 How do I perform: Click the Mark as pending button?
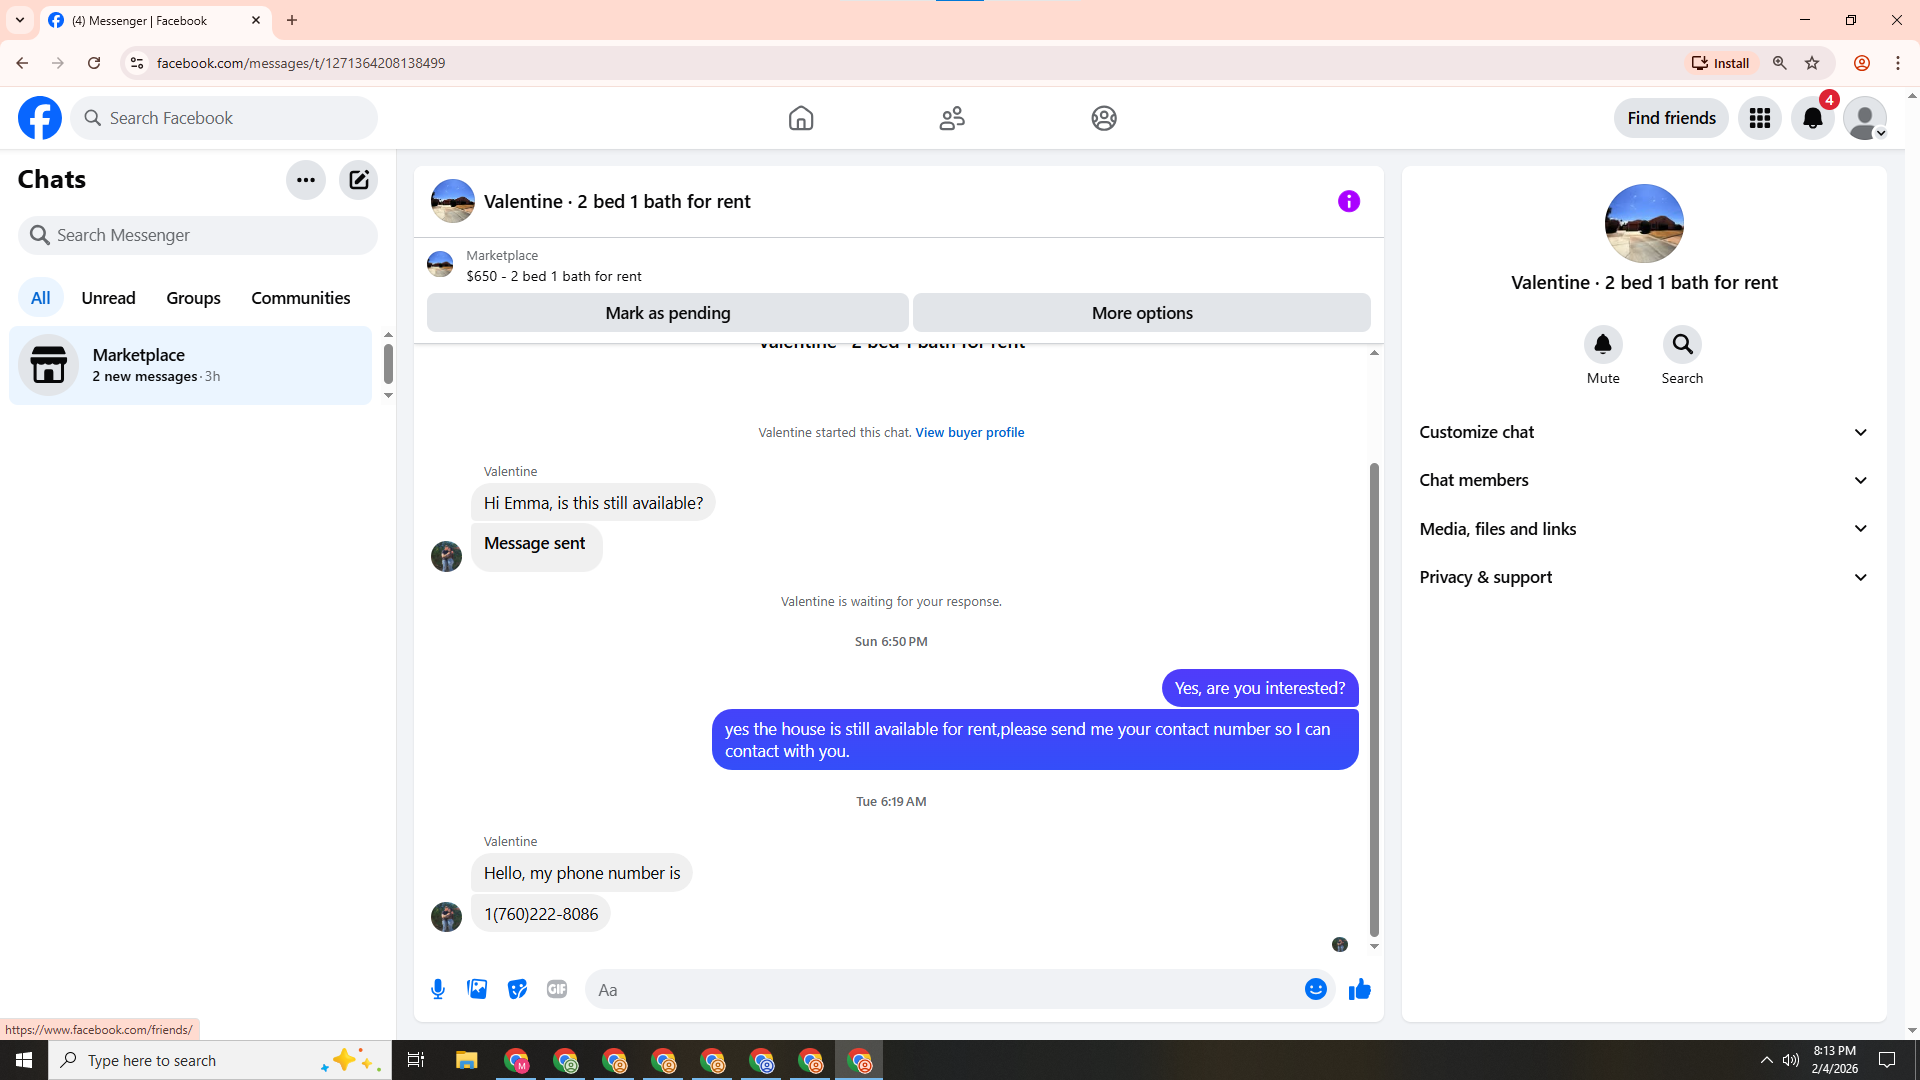[x=667, y=313]
